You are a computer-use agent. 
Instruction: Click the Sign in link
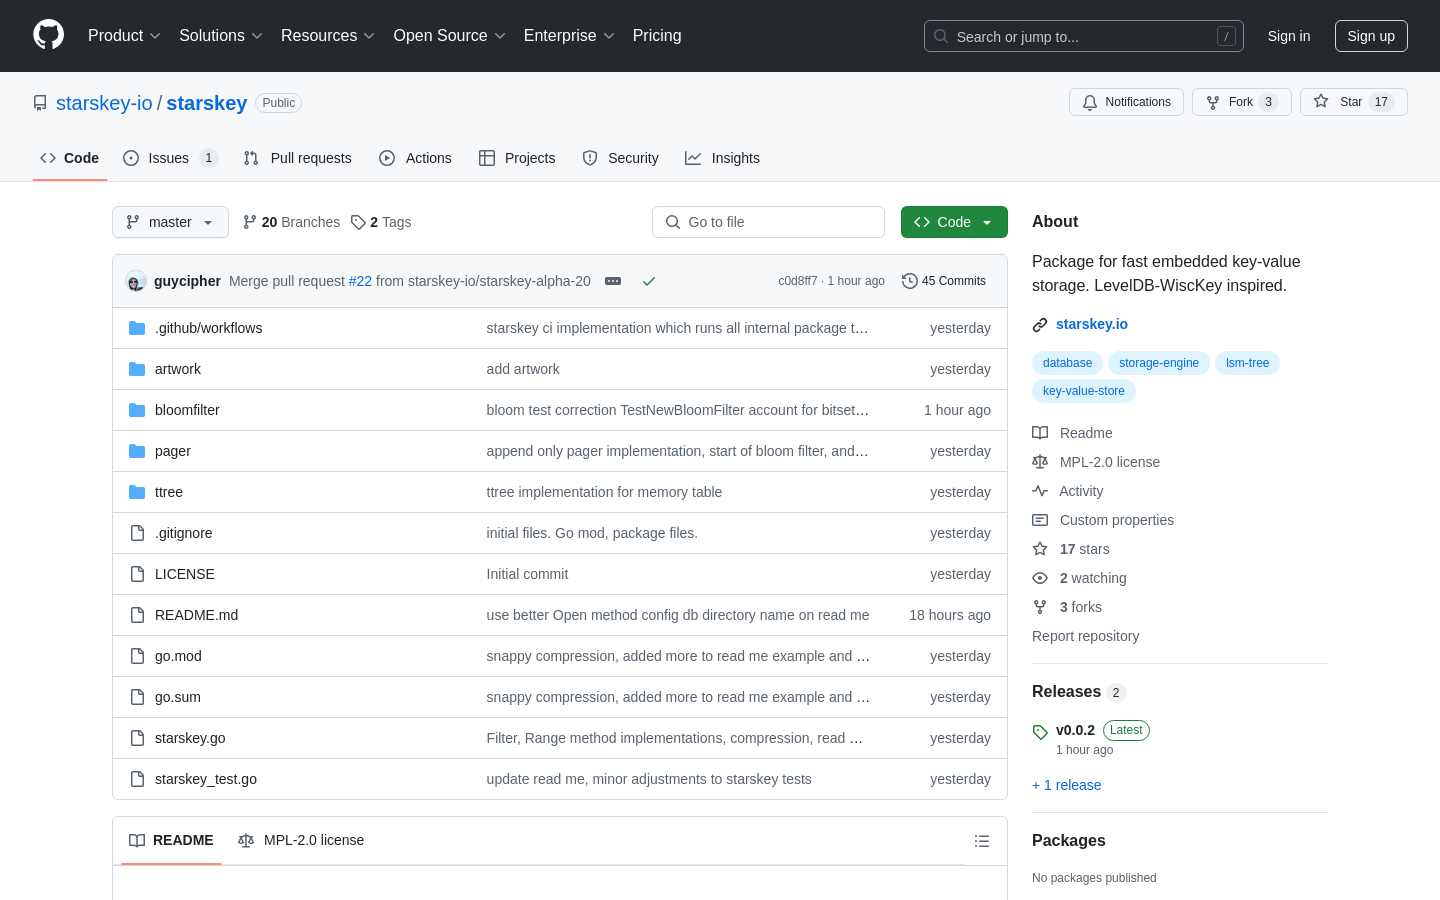pos(1289,36)
